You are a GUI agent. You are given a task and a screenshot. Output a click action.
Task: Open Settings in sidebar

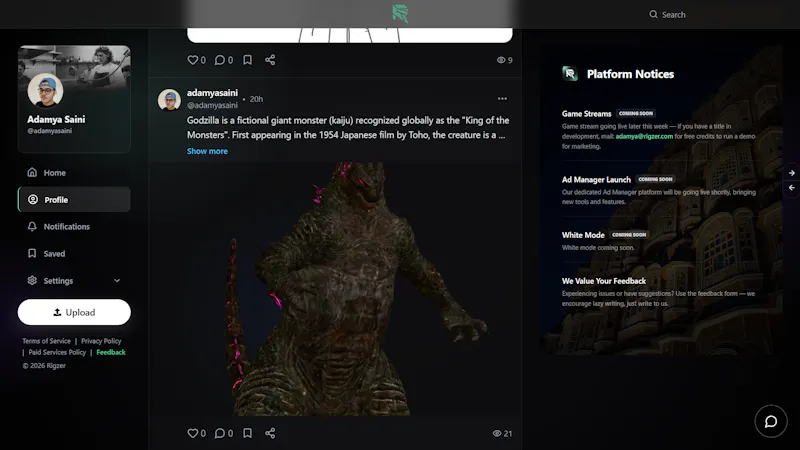coord(74,281)
